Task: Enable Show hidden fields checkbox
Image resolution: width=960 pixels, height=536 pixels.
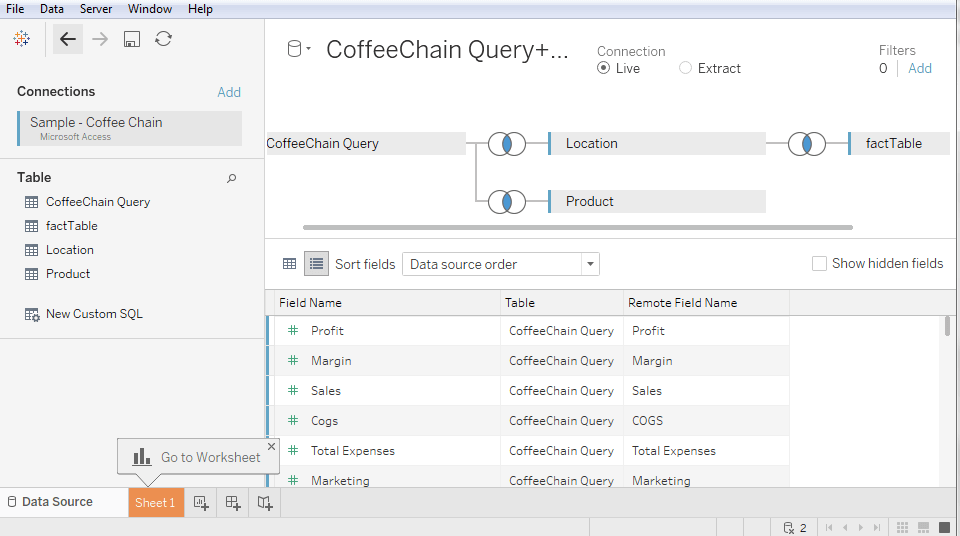Action: click(x=819, y=263)
